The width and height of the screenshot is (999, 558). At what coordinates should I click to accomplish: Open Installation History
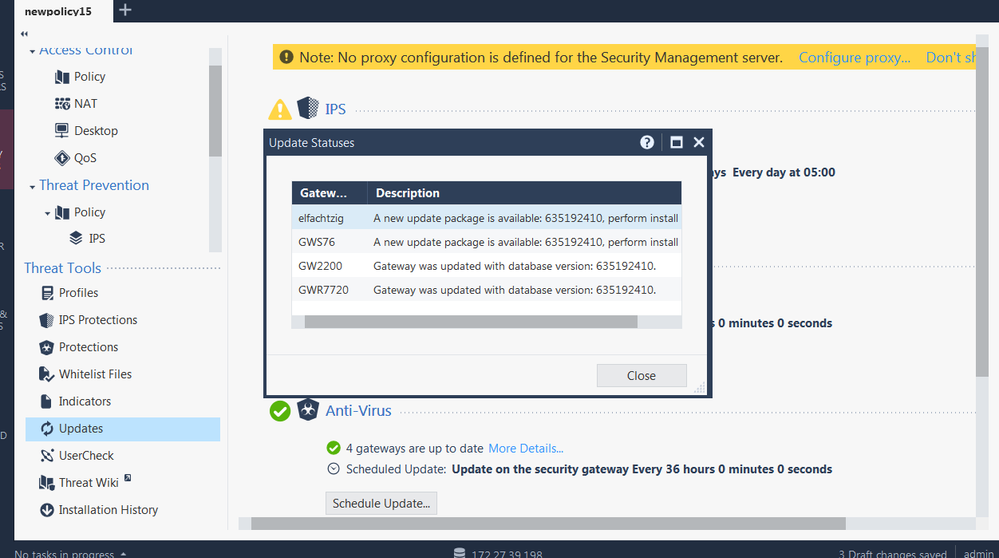108,510
